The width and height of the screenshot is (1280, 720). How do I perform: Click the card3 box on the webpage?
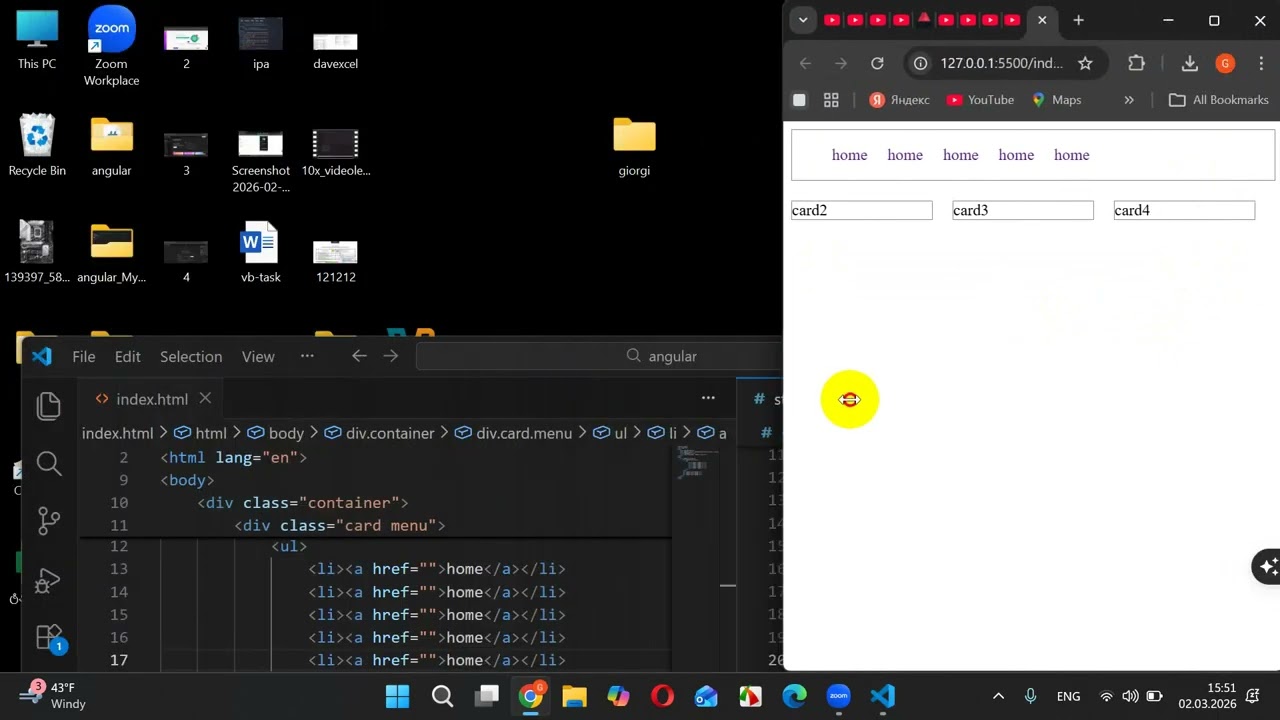(x=1022, y=210)
